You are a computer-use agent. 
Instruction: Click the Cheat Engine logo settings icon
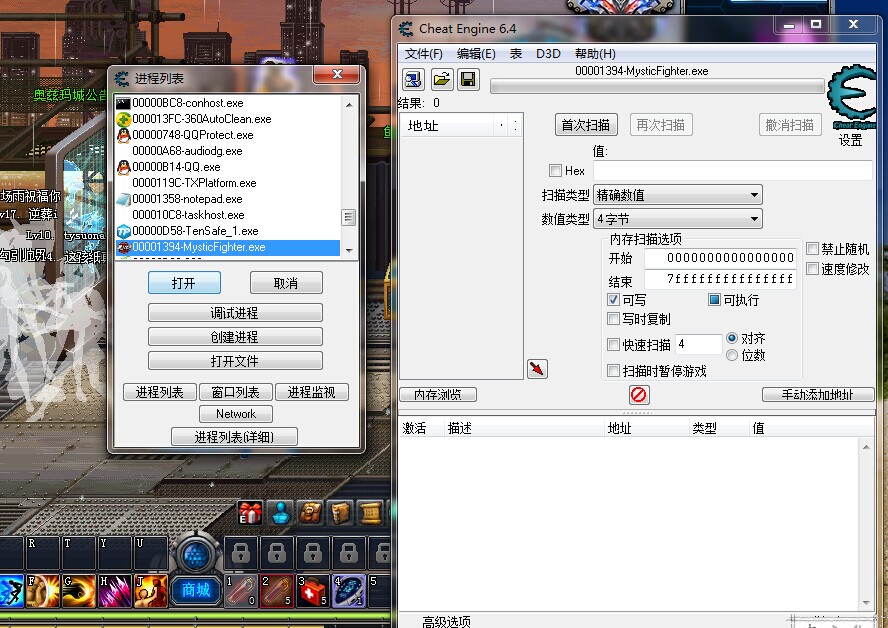pyautogui.click(x=852, y=97)
